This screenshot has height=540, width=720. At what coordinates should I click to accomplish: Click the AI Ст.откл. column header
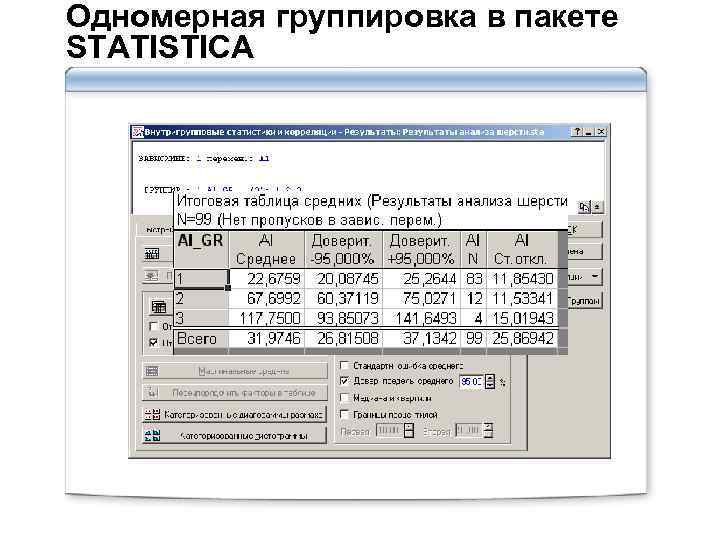[x=522, y=249]
